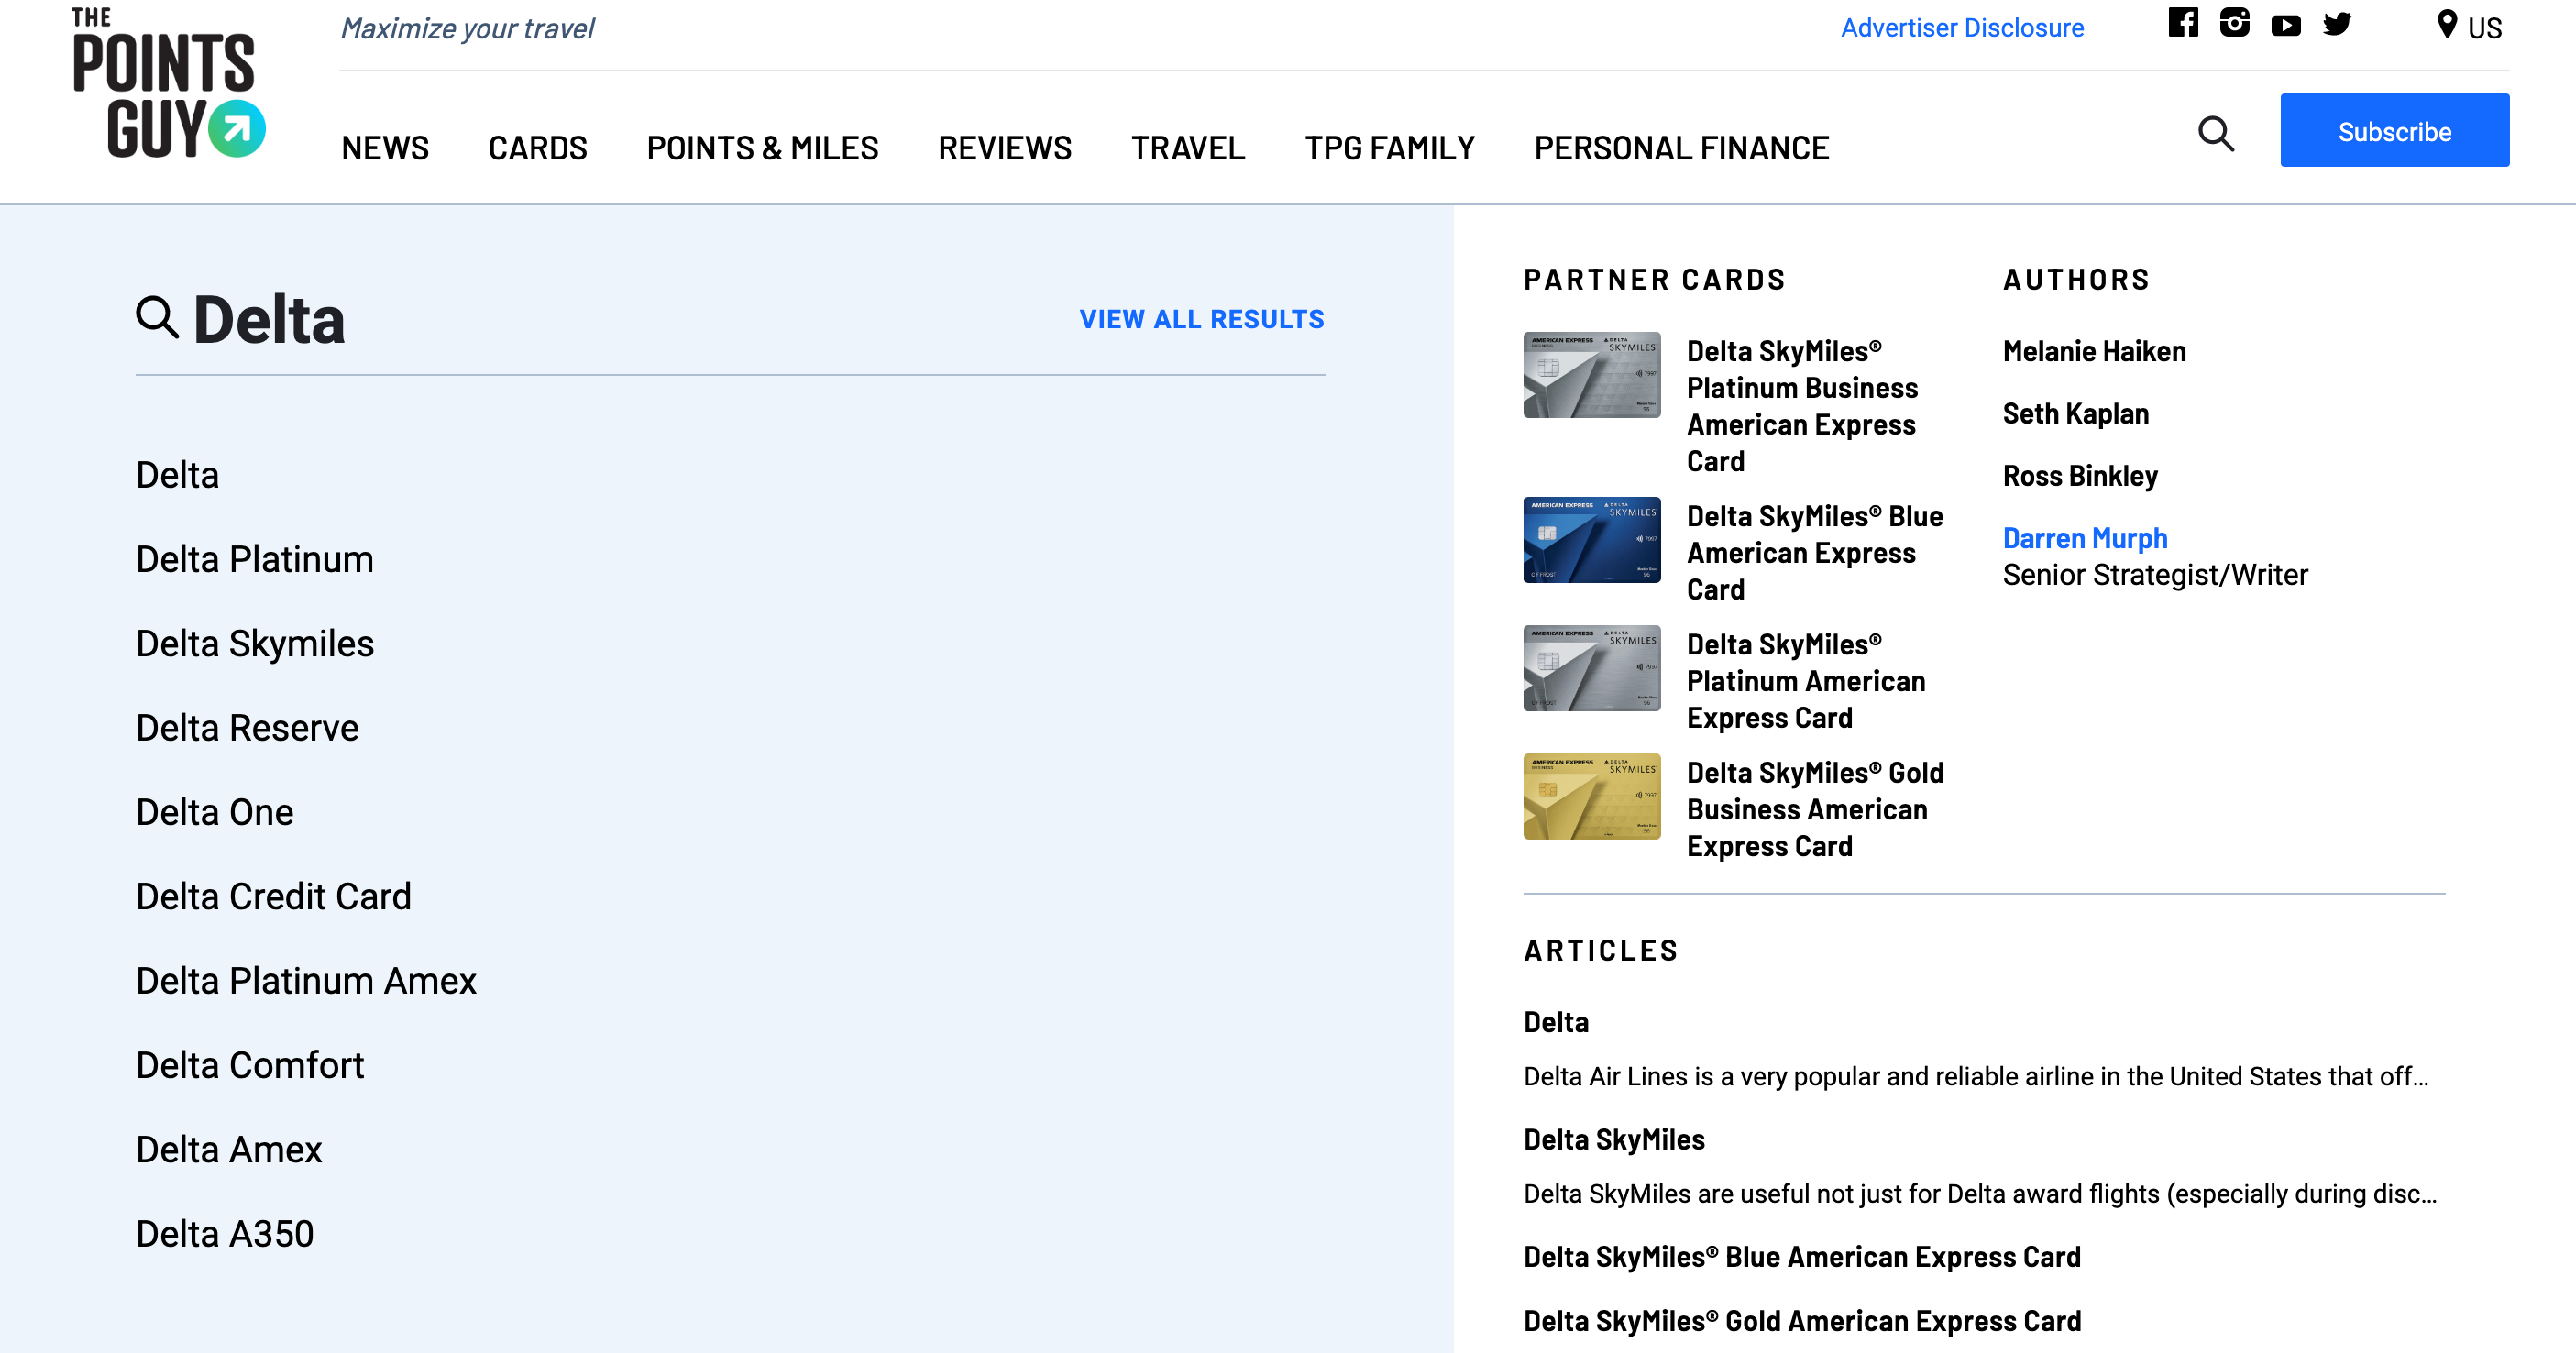Screen dimensions: 2576x1353
Task: Open The Points Guy Instagram icon
Action: pyautogui.click(x=2234, y=23)
